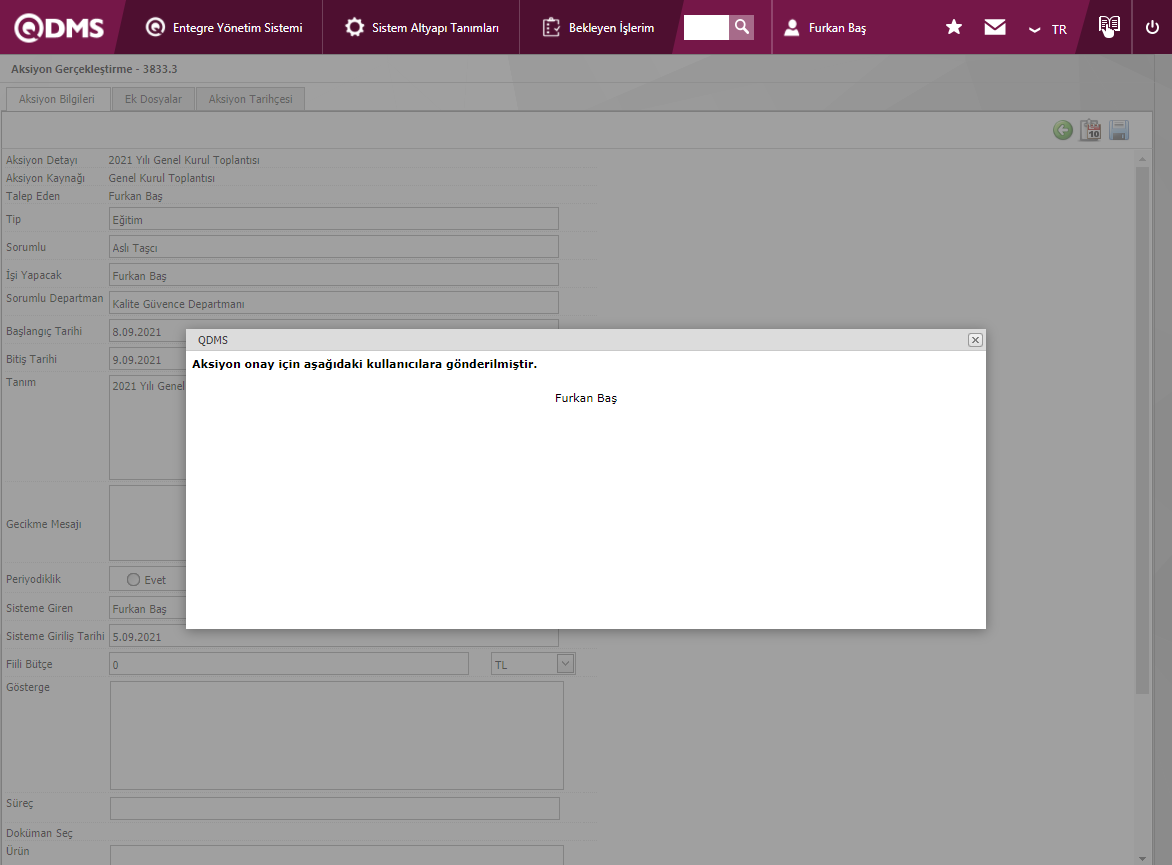Expand the TR language selector
This screenshot has width=1172, height=865.
point(1047,29)
